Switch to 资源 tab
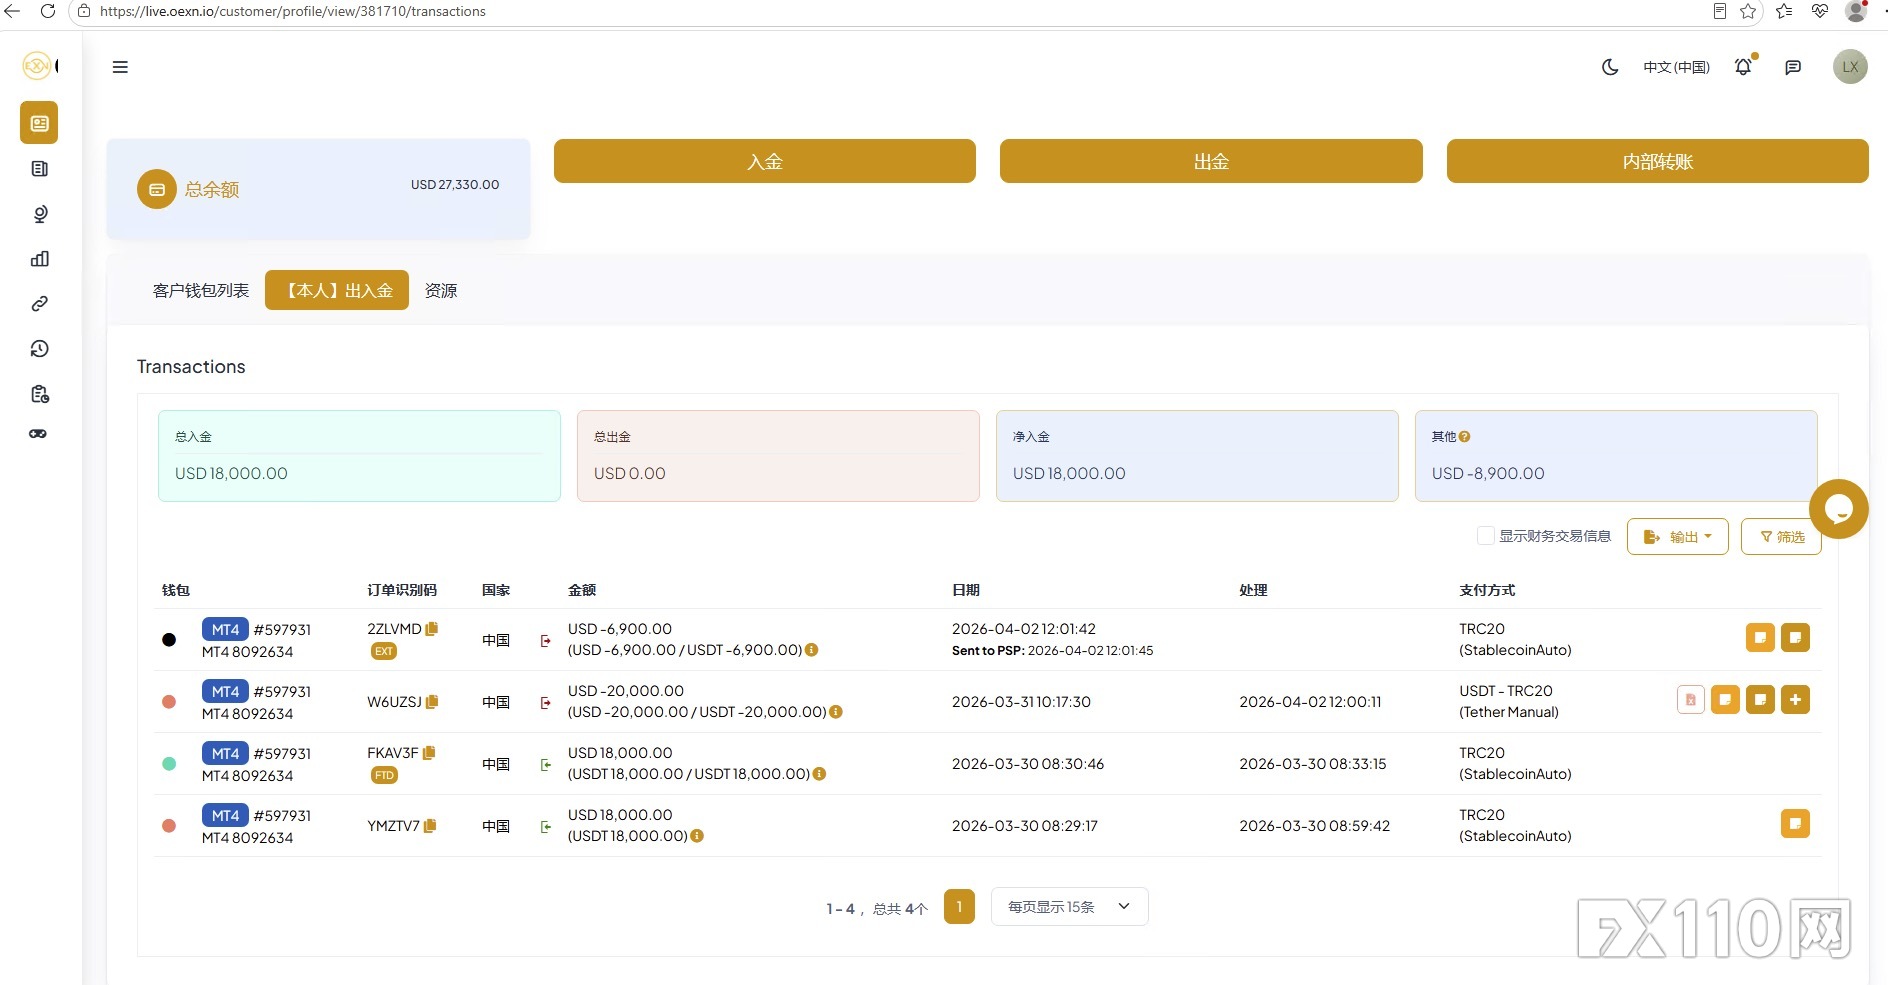Viewport: 1888px width, 985px height. point(441,291)
